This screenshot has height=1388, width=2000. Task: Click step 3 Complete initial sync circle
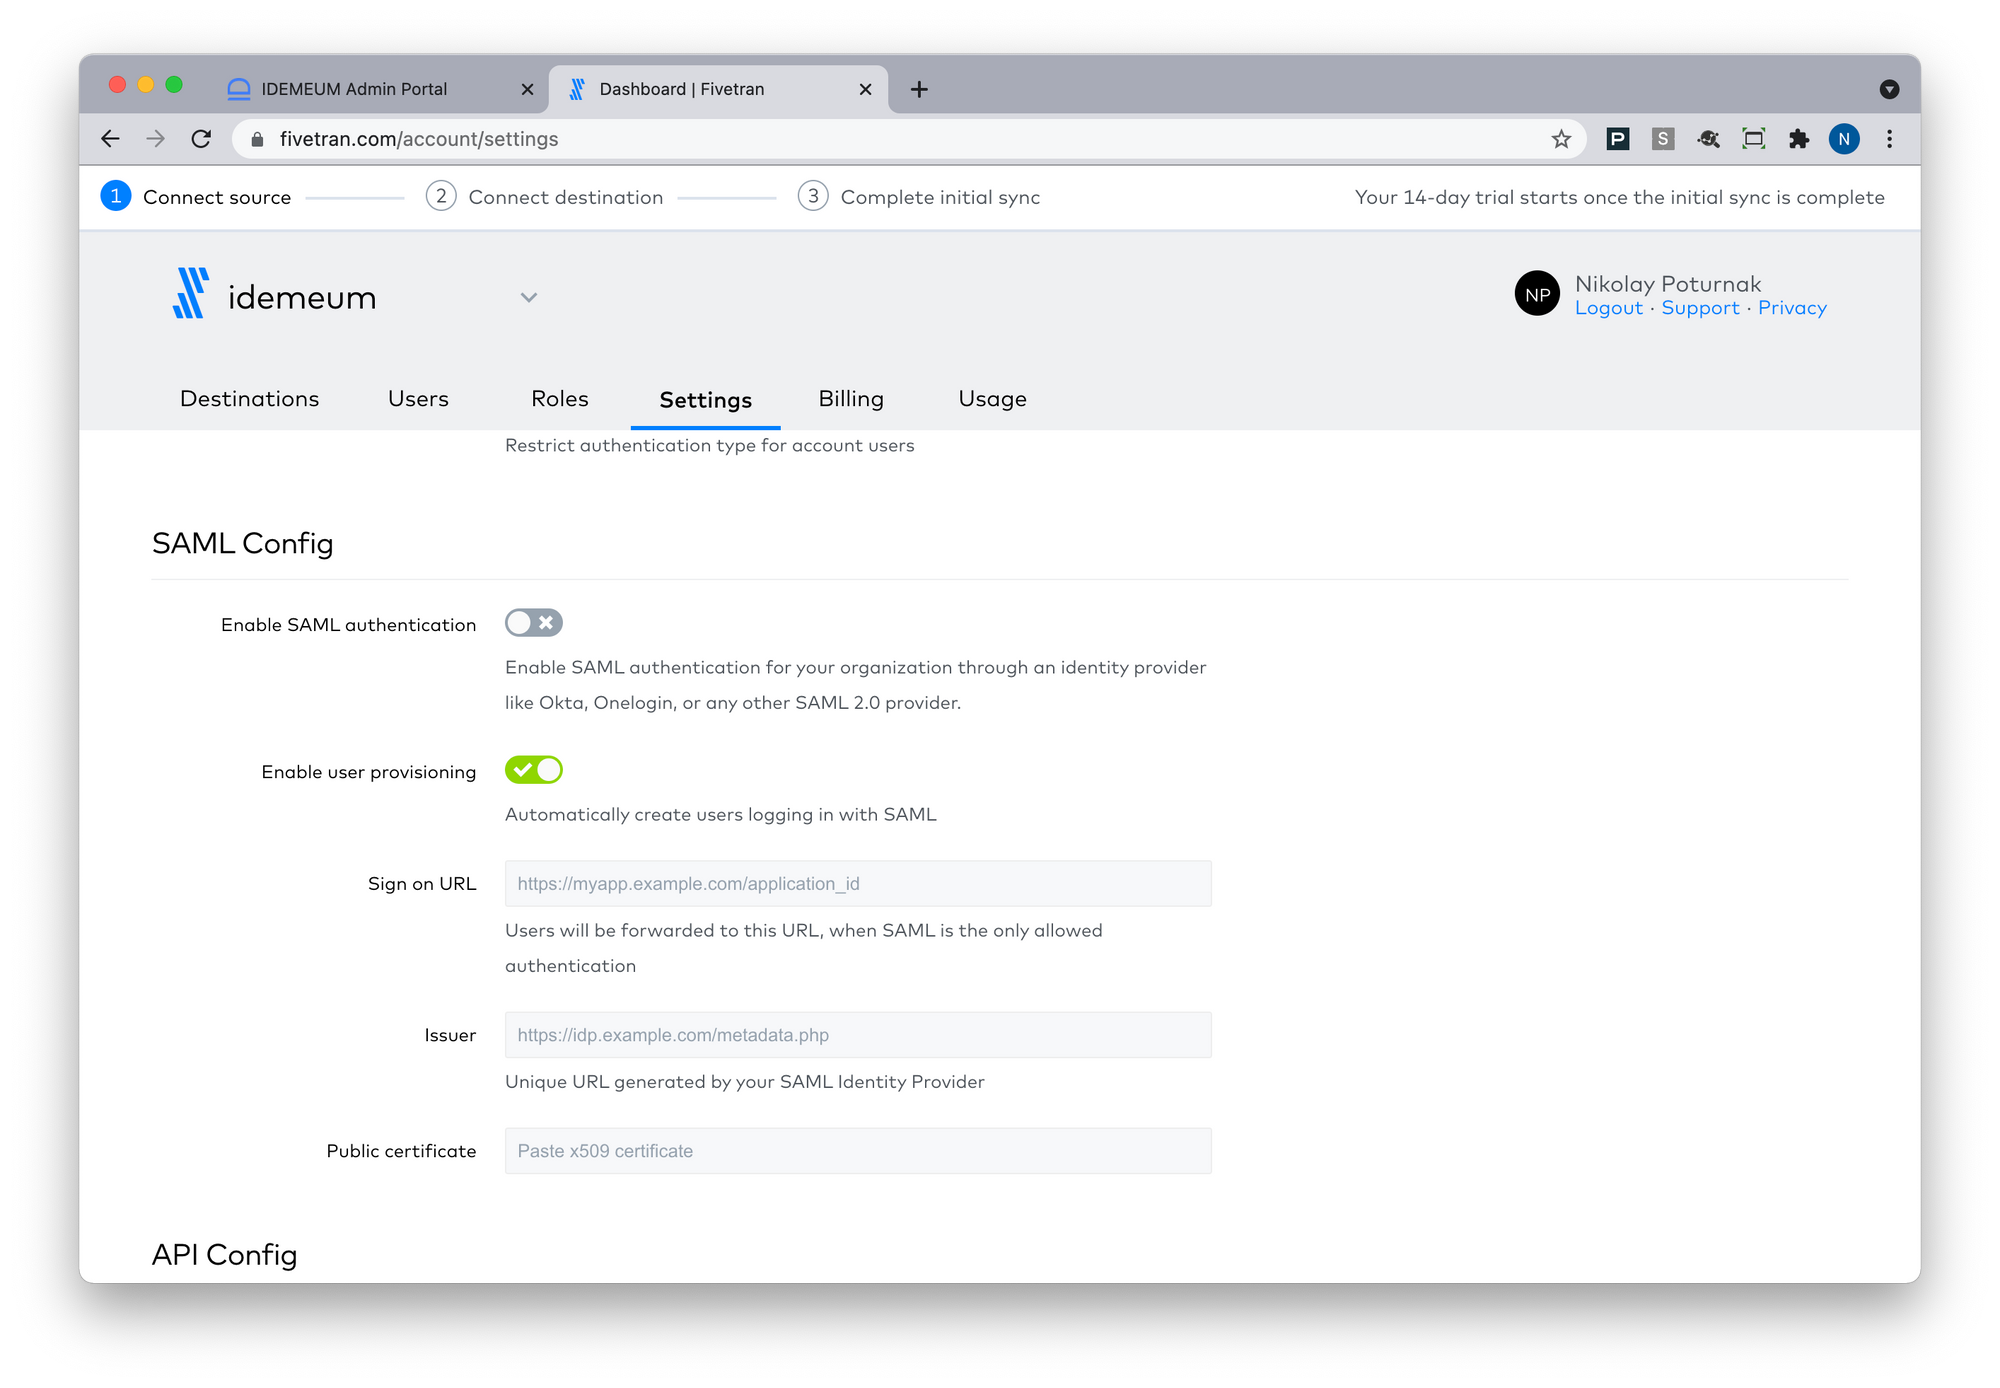[813, 196]
